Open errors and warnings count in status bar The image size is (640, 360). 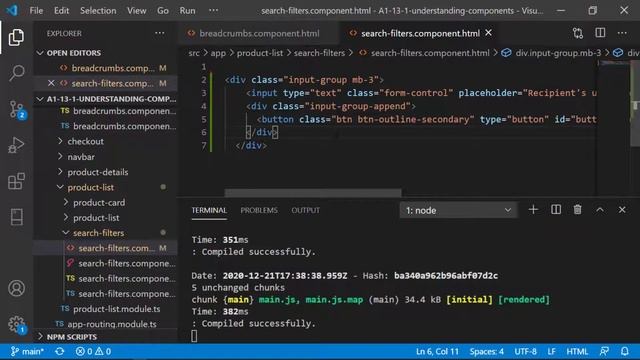93,351
